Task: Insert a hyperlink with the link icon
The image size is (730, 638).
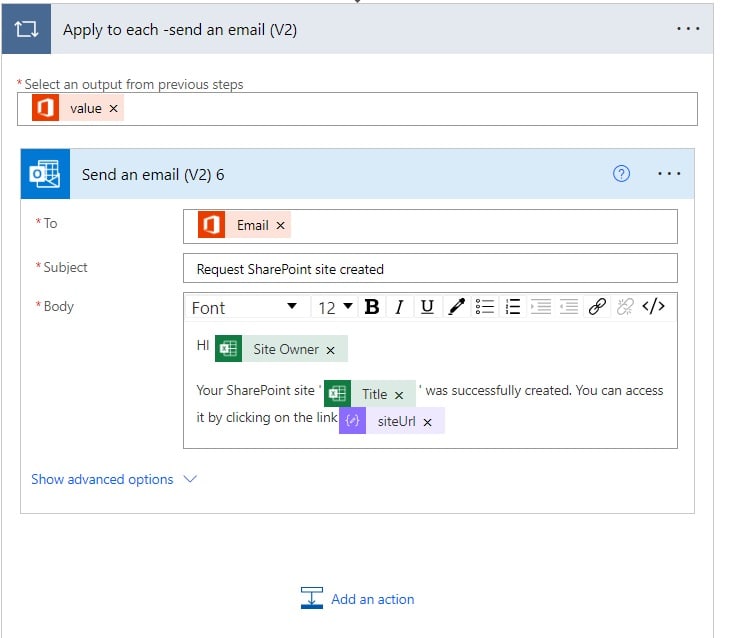Action: click(x=597, y=307)
